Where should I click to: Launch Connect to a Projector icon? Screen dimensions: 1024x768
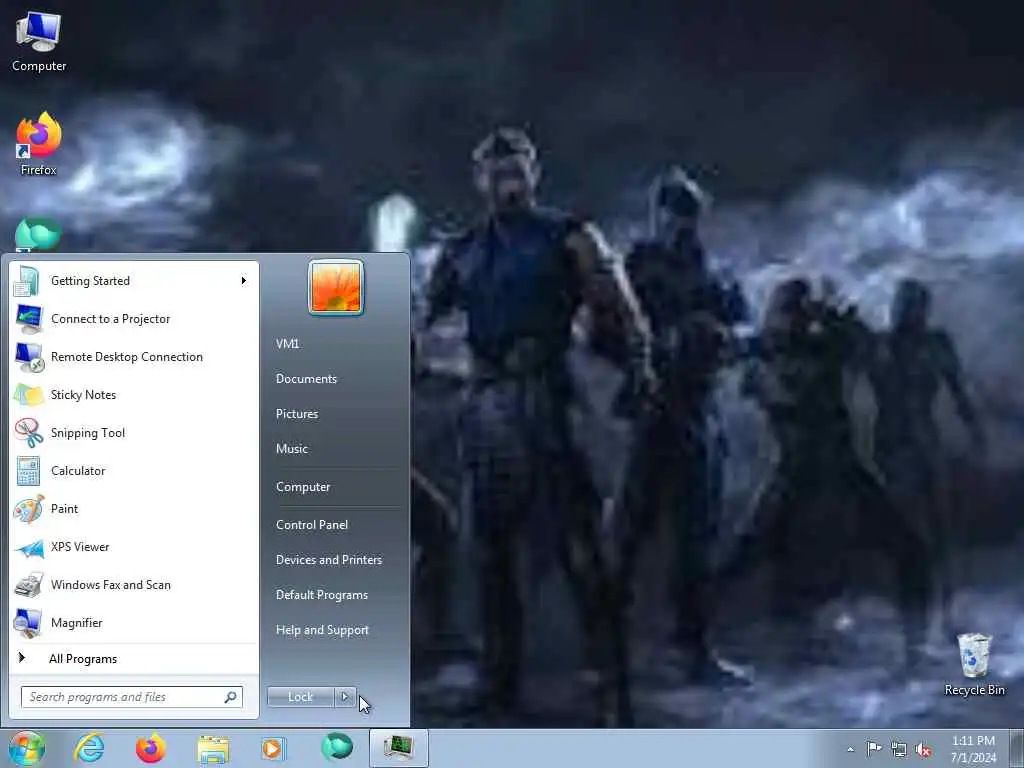pyautogui.click(x=29, y=319)
